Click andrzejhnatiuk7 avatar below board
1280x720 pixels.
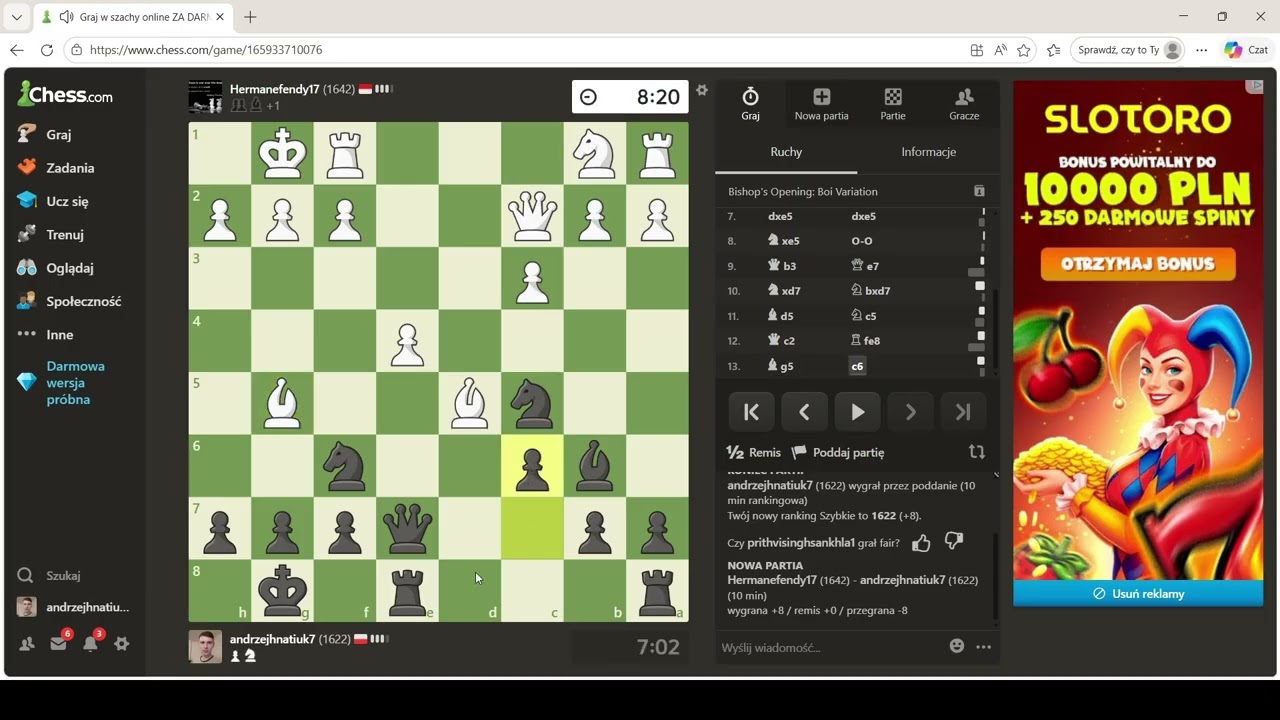(205, 647)
